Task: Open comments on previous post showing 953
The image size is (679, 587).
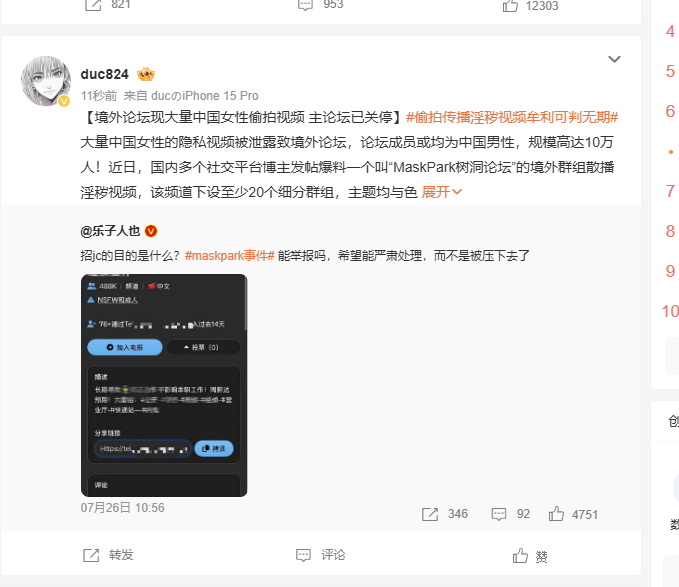Action: pos(320,5)
